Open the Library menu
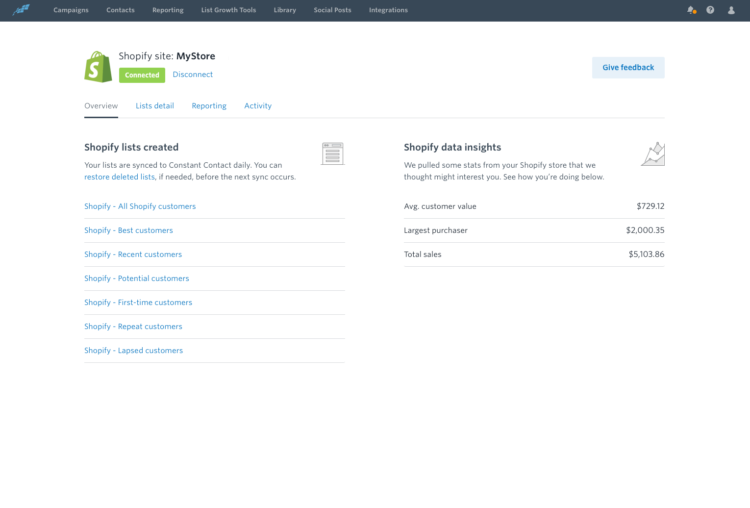 285,10
